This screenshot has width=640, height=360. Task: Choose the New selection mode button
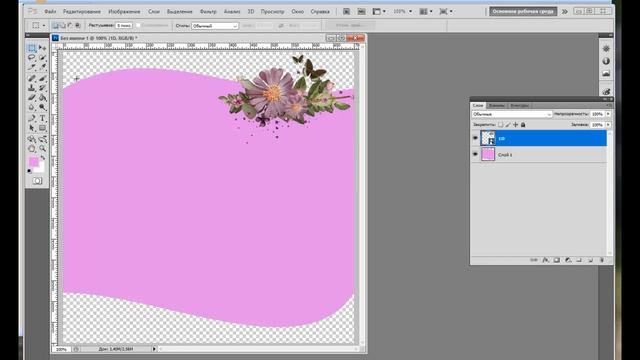[56, 25]
